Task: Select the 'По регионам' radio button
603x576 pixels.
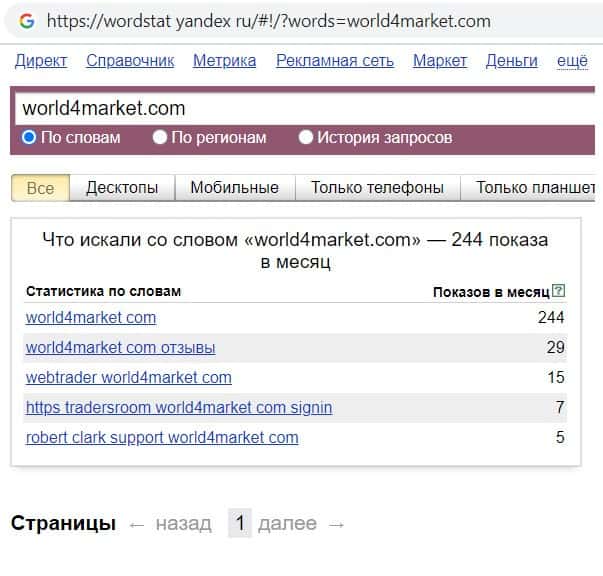Action: coord(160,138)
